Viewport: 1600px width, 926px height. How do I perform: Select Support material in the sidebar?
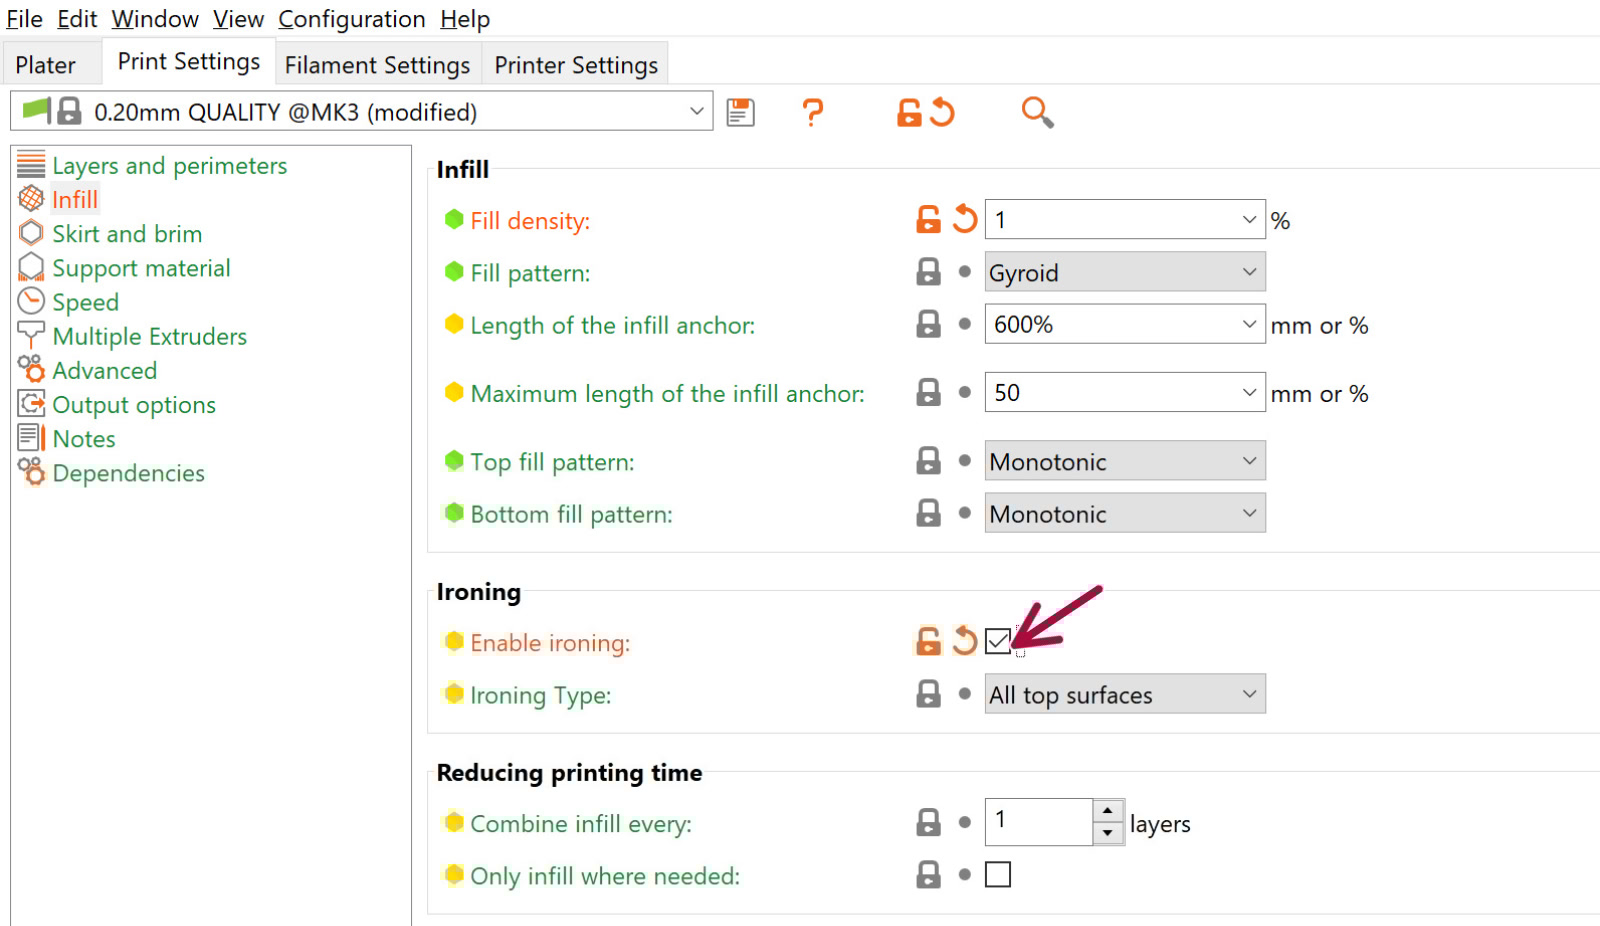click(141, 268)
